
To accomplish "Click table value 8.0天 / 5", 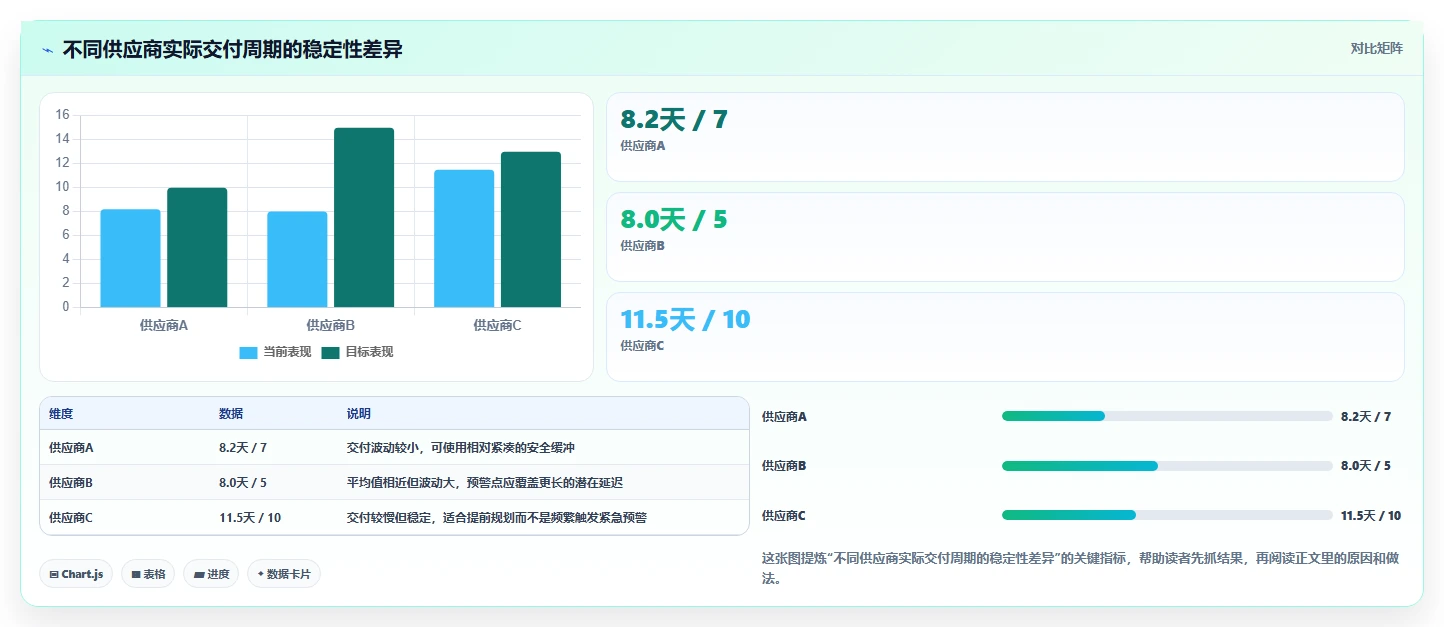I will tap(243, 482).
